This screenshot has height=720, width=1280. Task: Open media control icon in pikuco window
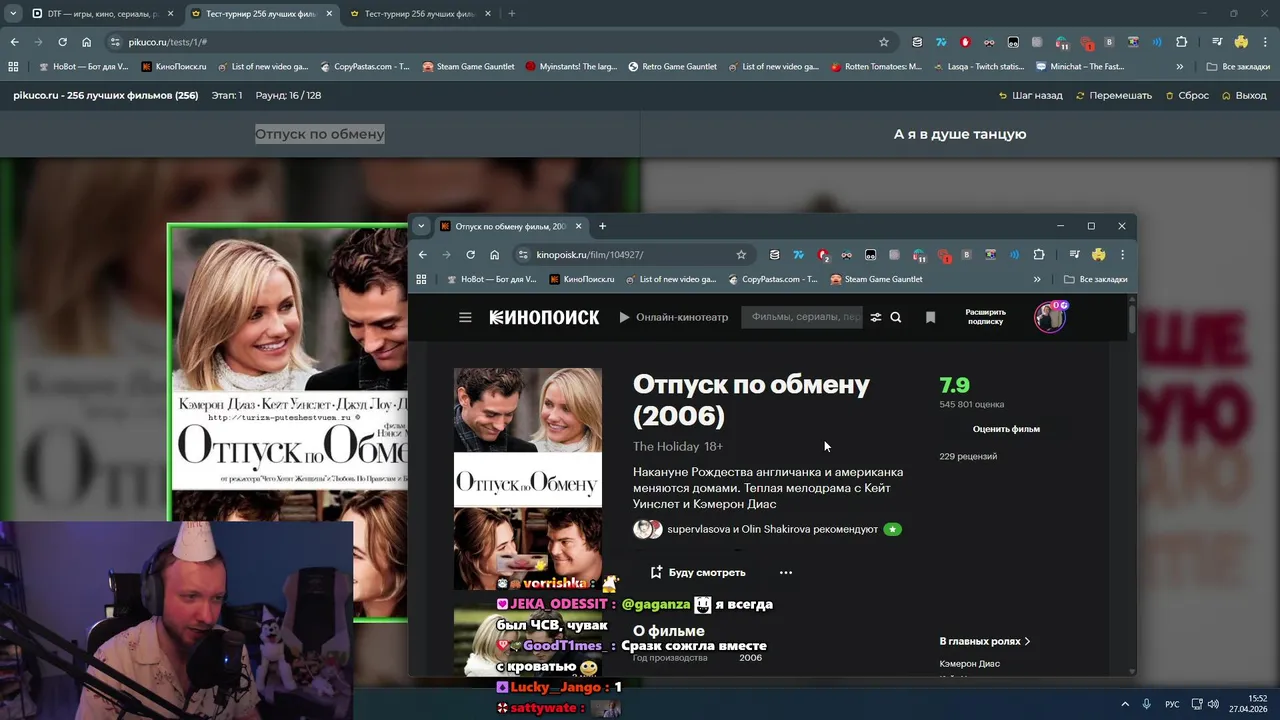point(1217,42)
